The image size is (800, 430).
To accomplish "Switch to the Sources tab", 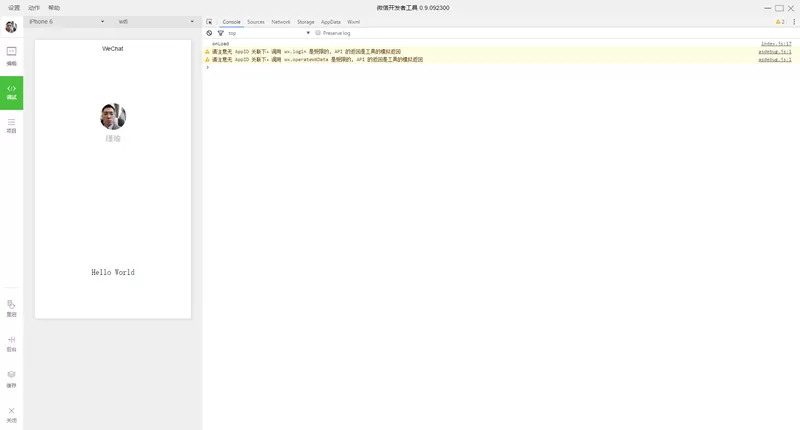I will coord(256,22).
